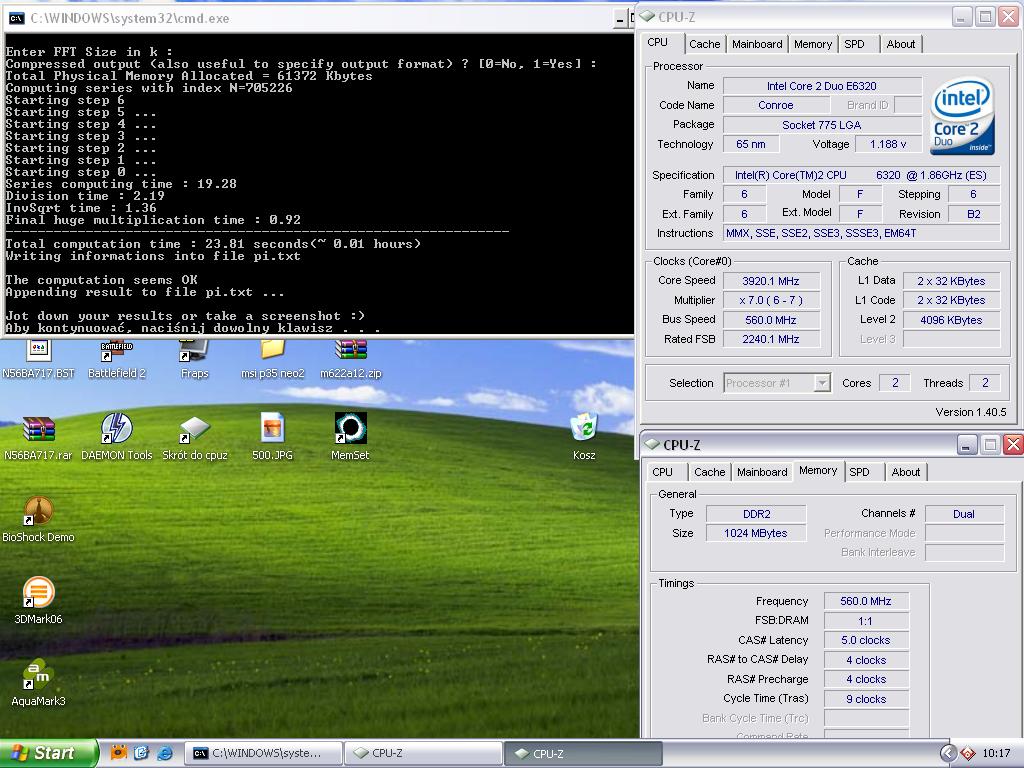Launch the BioShock Demo shortcut
The height and width of the screenshot is (768, 1024).
tap(38, 519)
